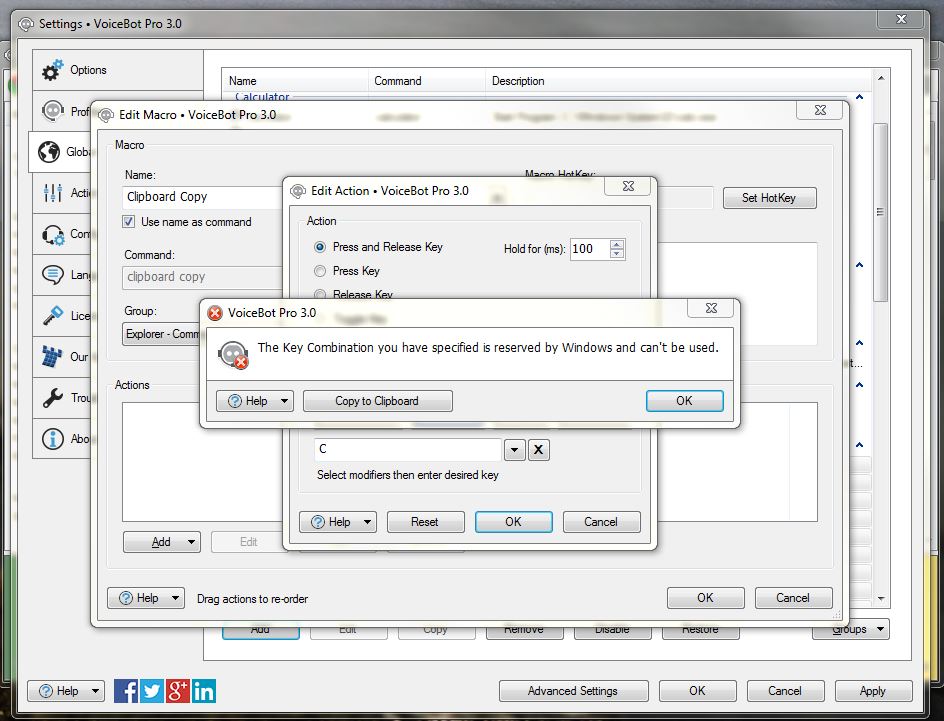Expand the key selection dropdown arrow

coord(514,450)
